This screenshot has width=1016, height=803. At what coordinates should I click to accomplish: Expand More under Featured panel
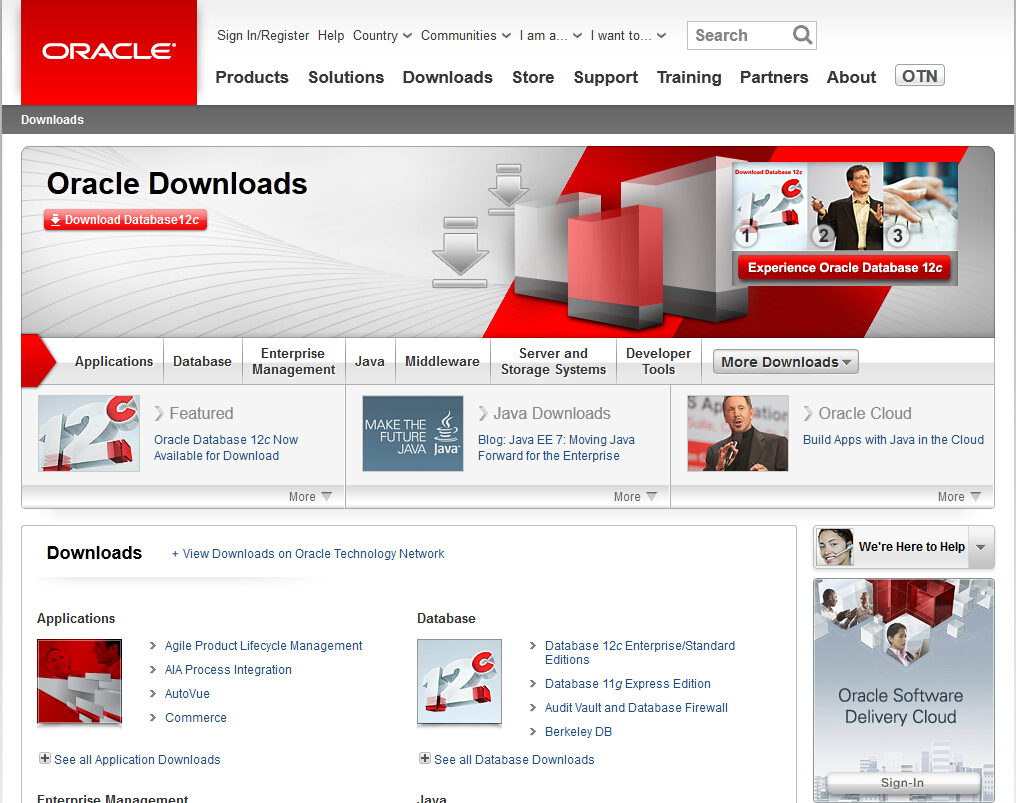(310, 496)
